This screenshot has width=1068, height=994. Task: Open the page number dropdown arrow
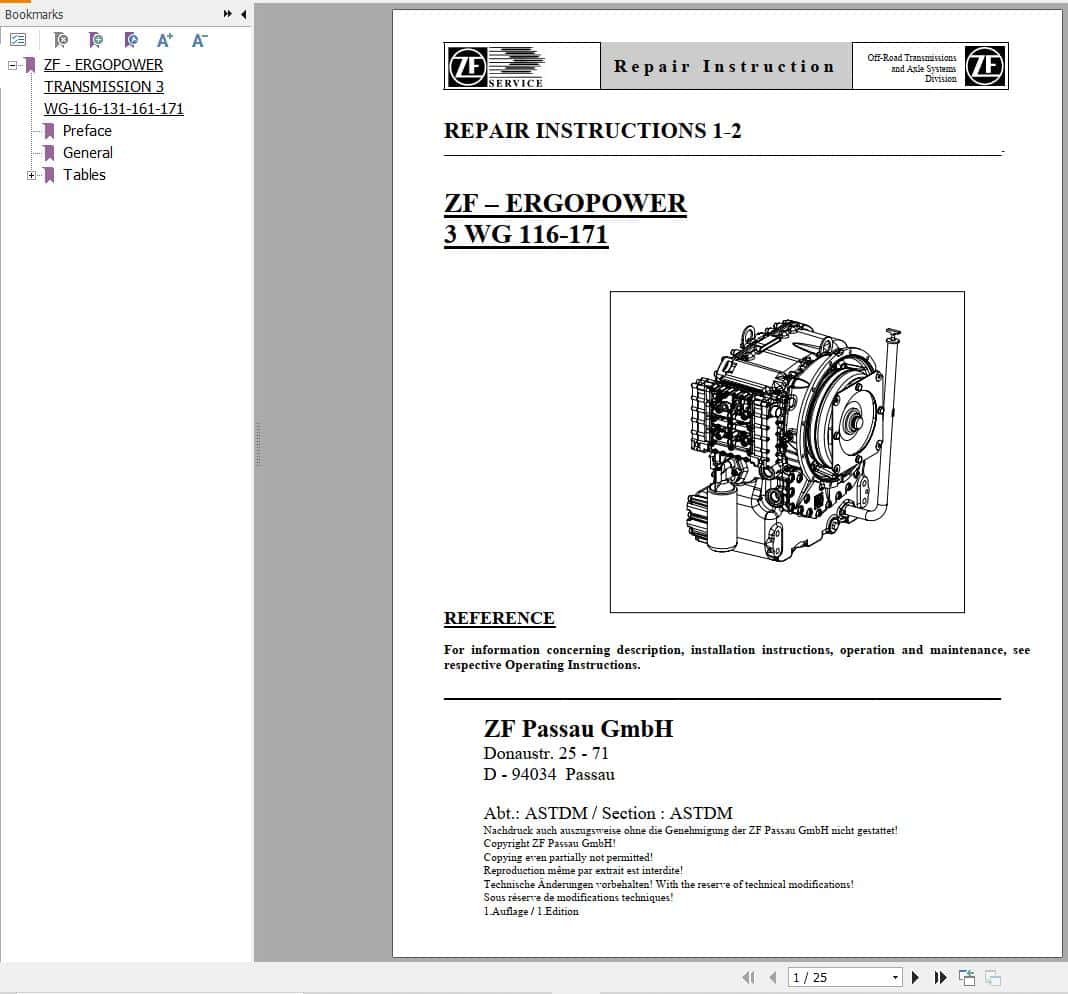895,978
